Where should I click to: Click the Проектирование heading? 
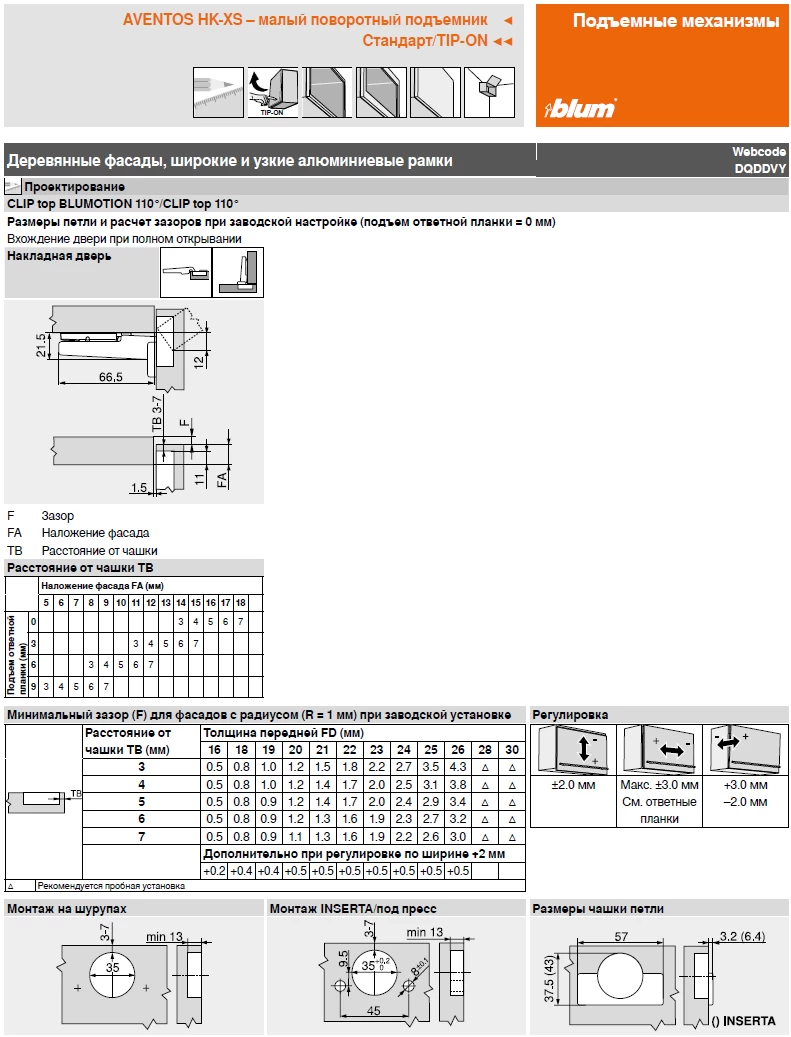tap(74, 187)
